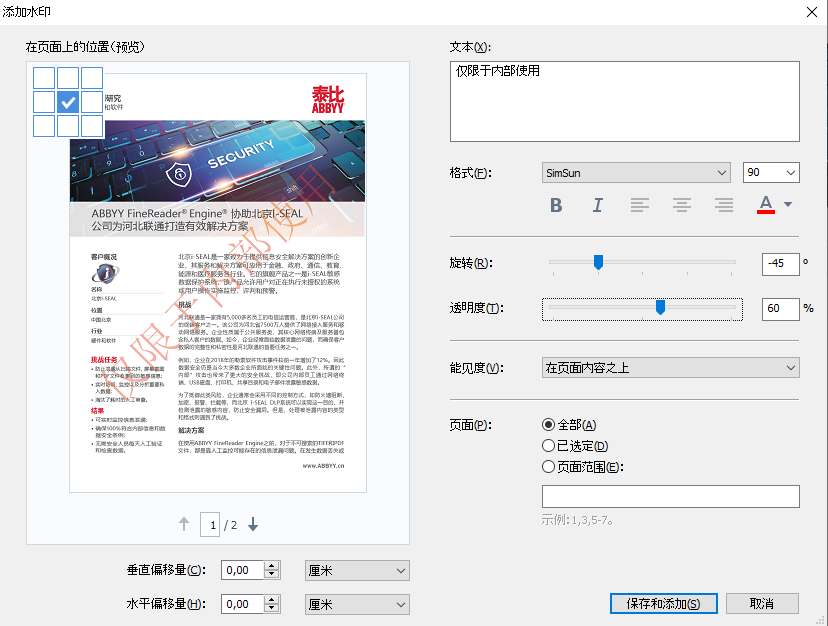Toggle italic formatting for watermark text
This screenshot has height=626, width=828.
point(597,204)
